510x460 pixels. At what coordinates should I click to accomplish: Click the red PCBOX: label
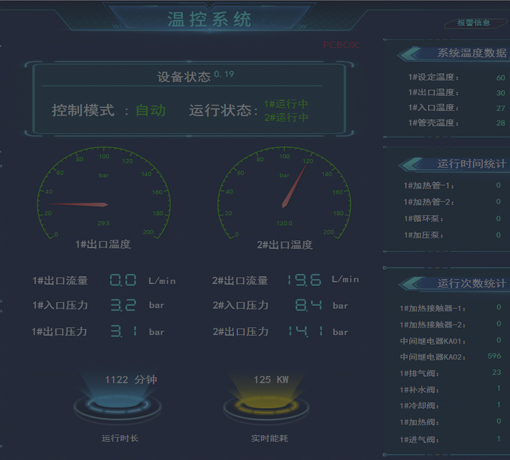(x=341, y=45)
